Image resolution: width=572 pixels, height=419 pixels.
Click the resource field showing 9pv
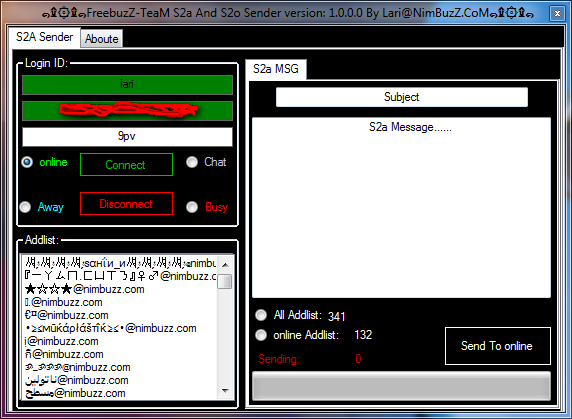pos(127,137)
